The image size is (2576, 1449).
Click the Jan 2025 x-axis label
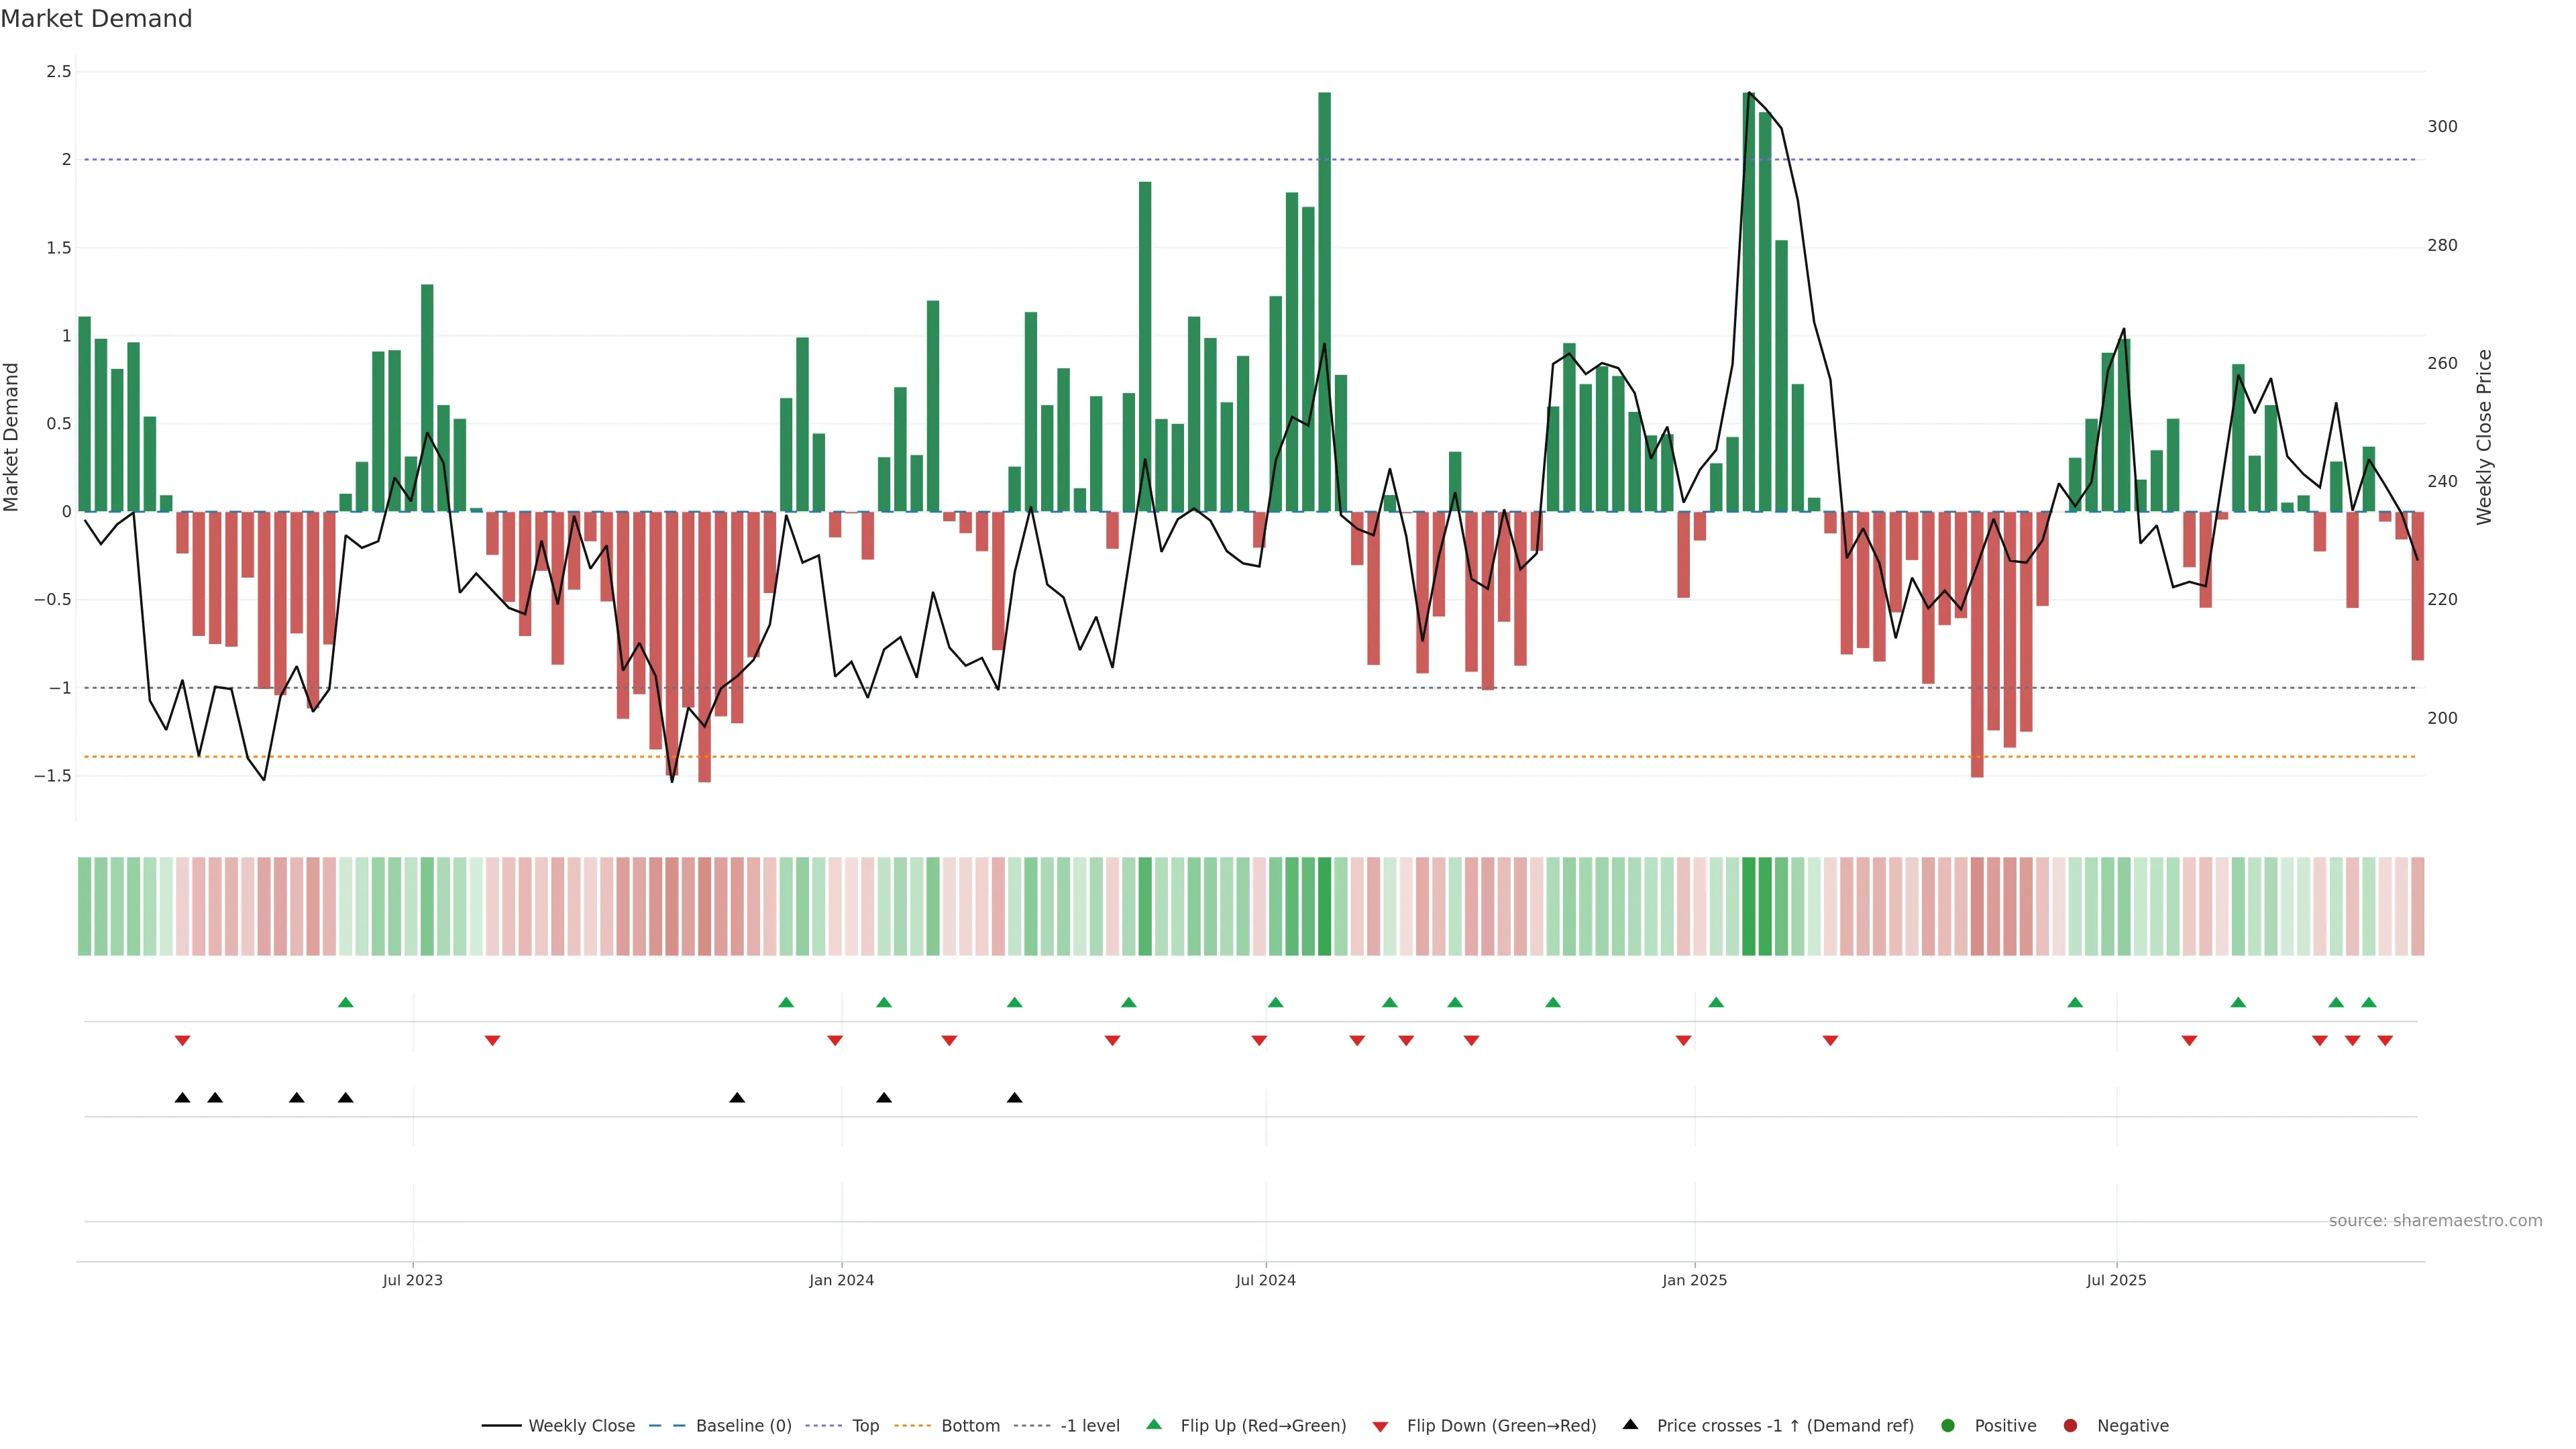tap(1694, 1280)
